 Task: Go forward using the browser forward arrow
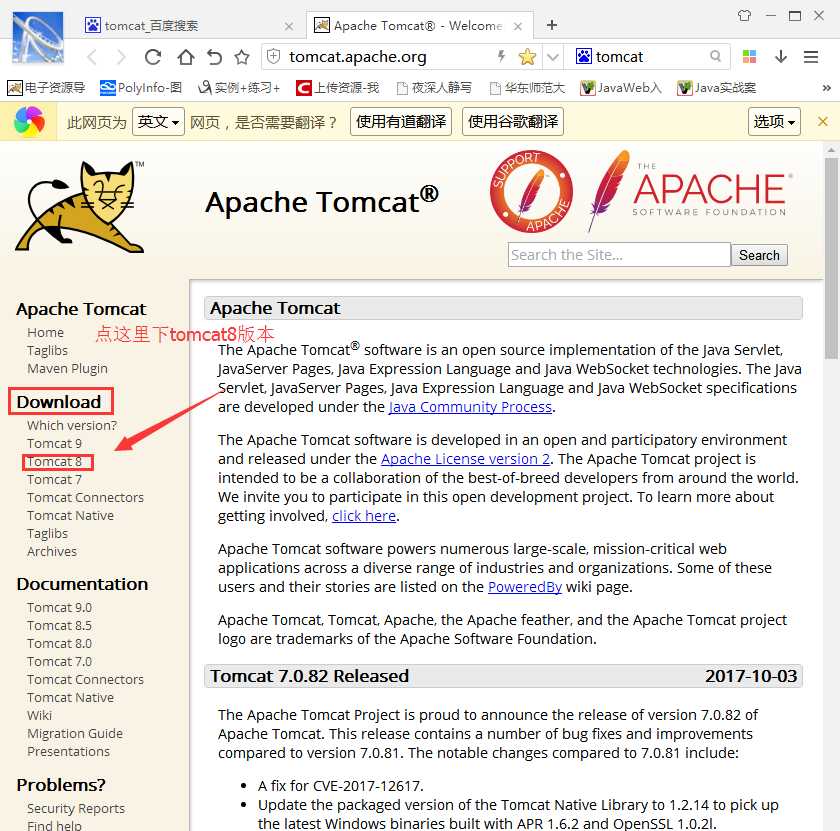[122, 57]
